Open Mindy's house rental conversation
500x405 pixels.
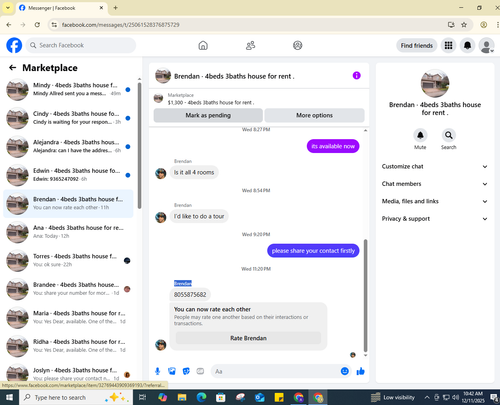coord(68,89)
